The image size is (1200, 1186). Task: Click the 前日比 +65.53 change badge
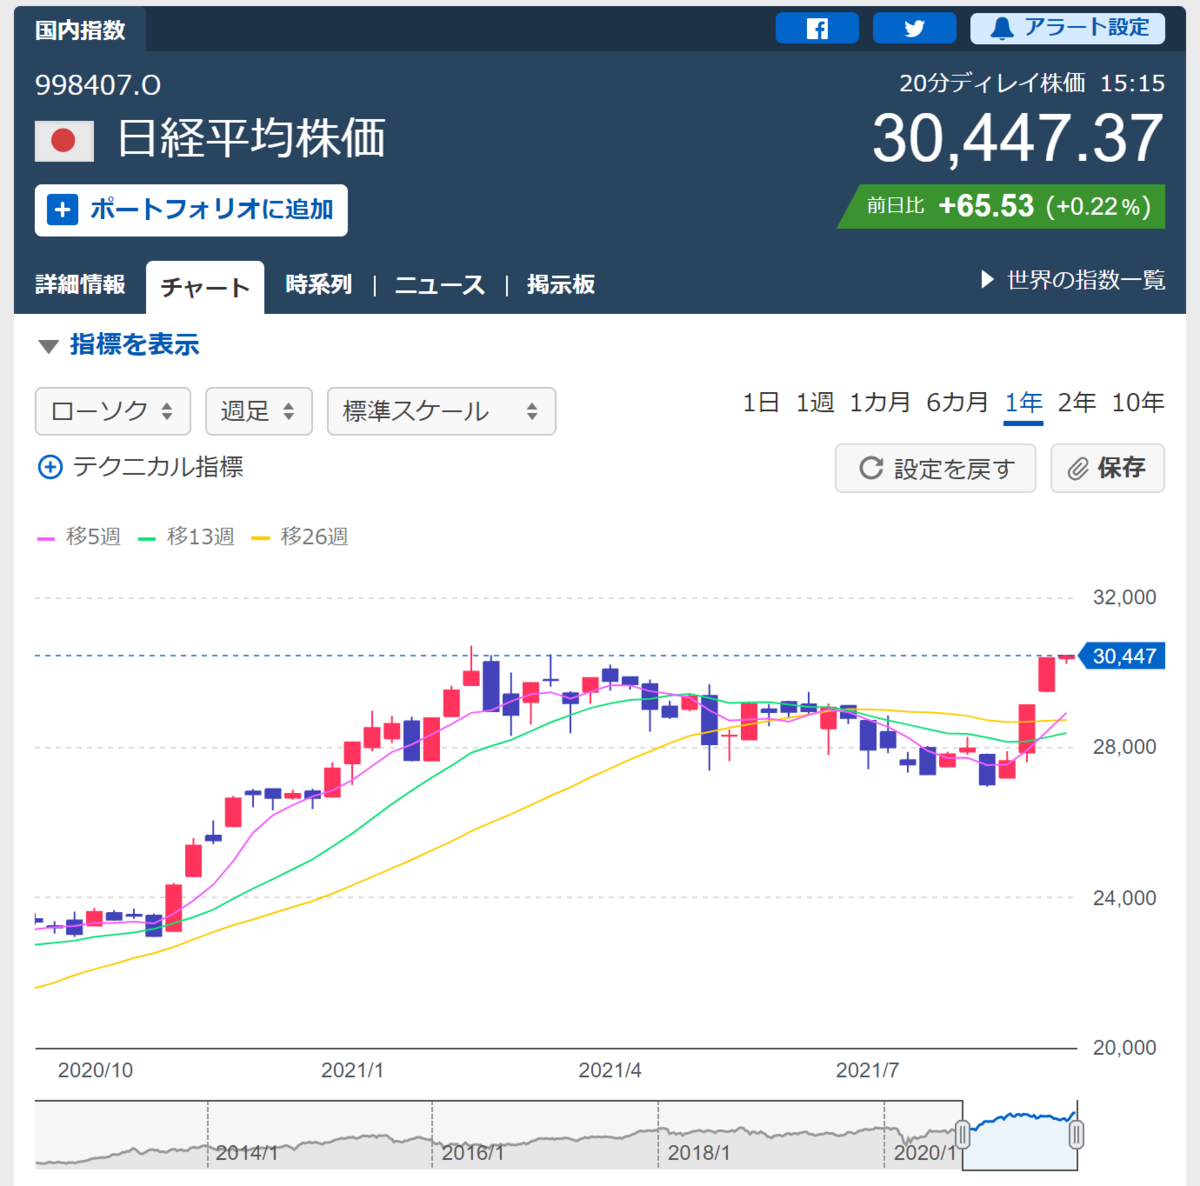tap(1001, 206)
